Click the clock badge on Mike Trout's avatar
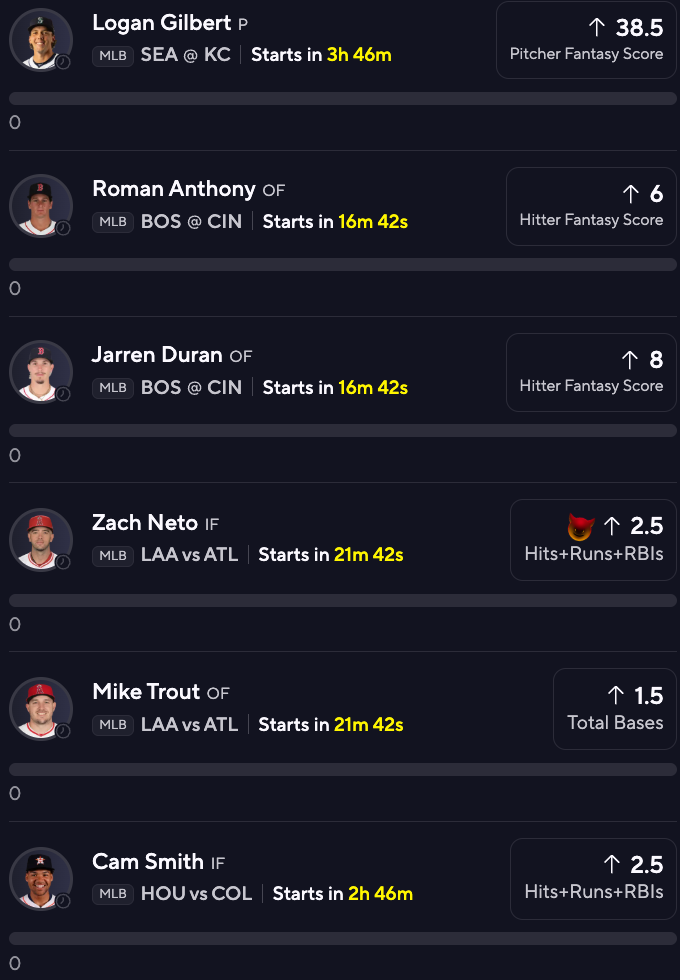 (x=63, y=731)
